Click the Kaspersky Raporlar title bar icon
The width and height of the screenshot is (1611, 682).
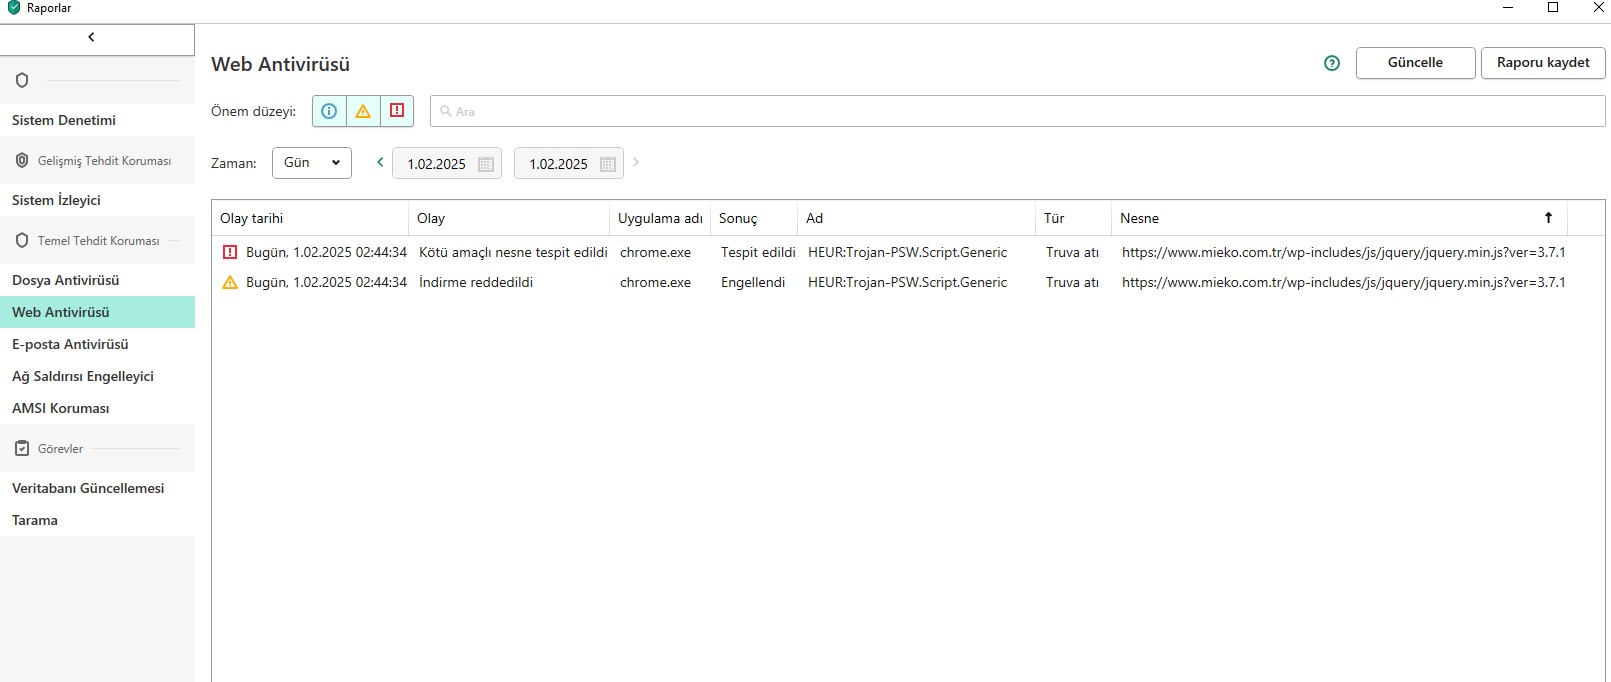click(x=13, y=8)
